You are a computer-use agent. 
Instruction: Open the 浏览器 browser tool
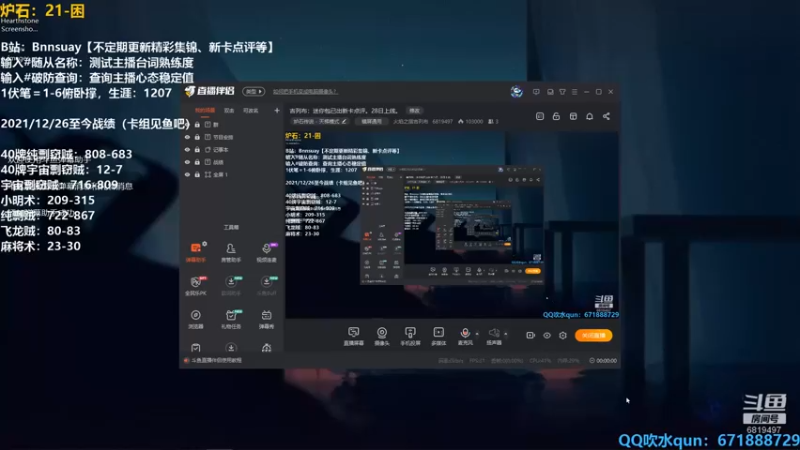pyautogui.click(x=195, y=319)
